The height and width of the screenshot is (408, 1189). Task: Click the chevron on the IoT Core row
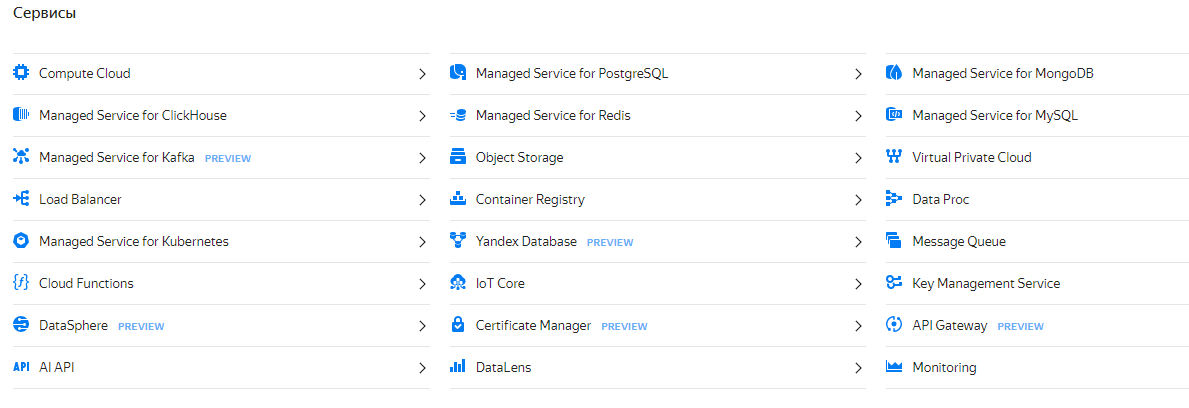(858, 284)
